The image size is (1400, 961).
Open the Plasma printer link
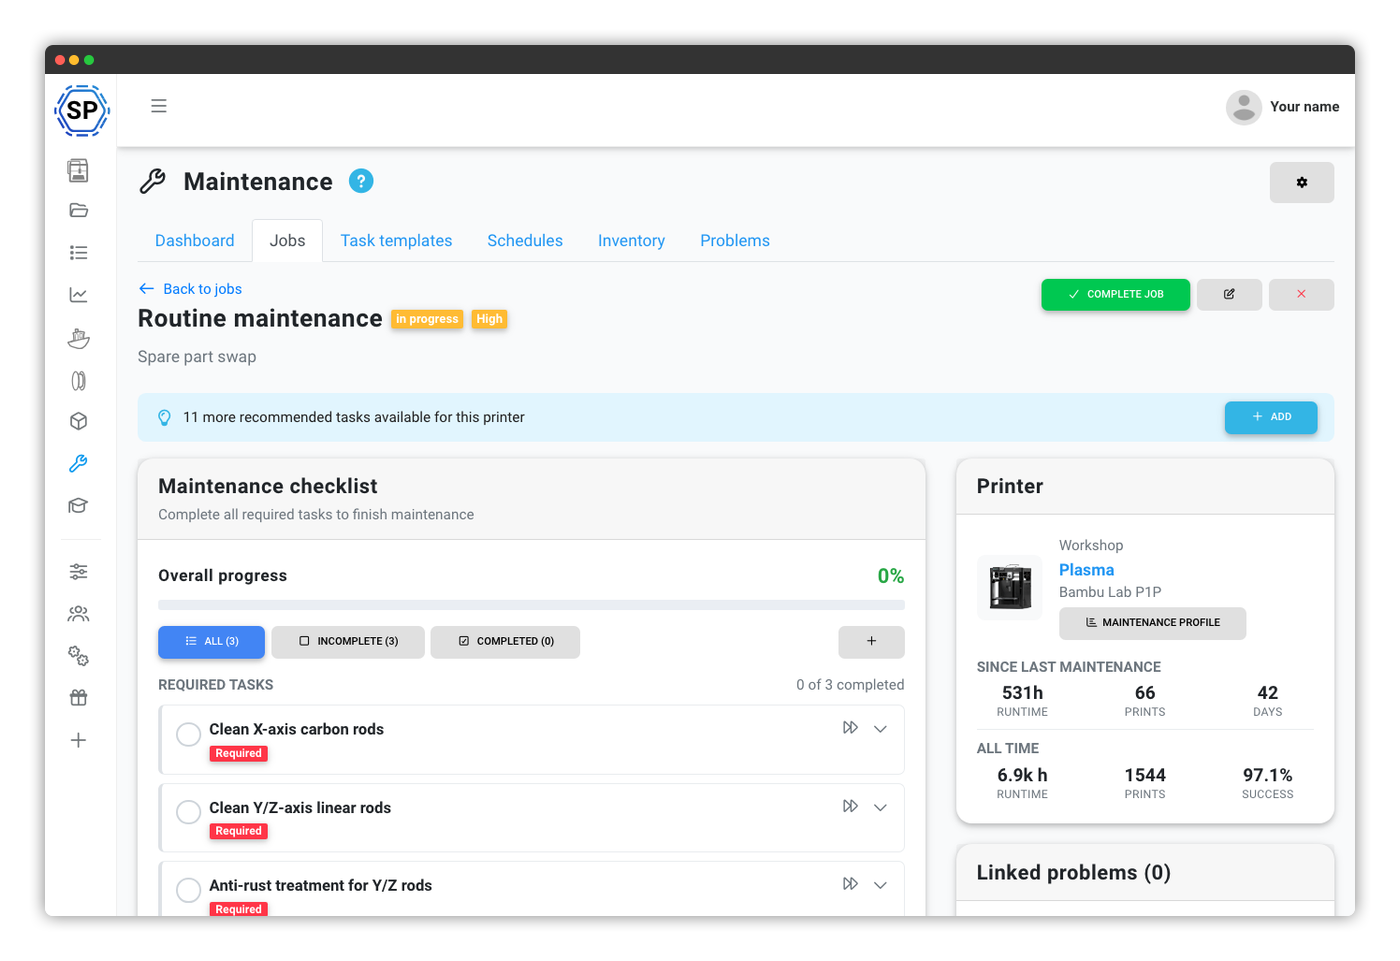pyautogui.click(x=1086, y=570)
